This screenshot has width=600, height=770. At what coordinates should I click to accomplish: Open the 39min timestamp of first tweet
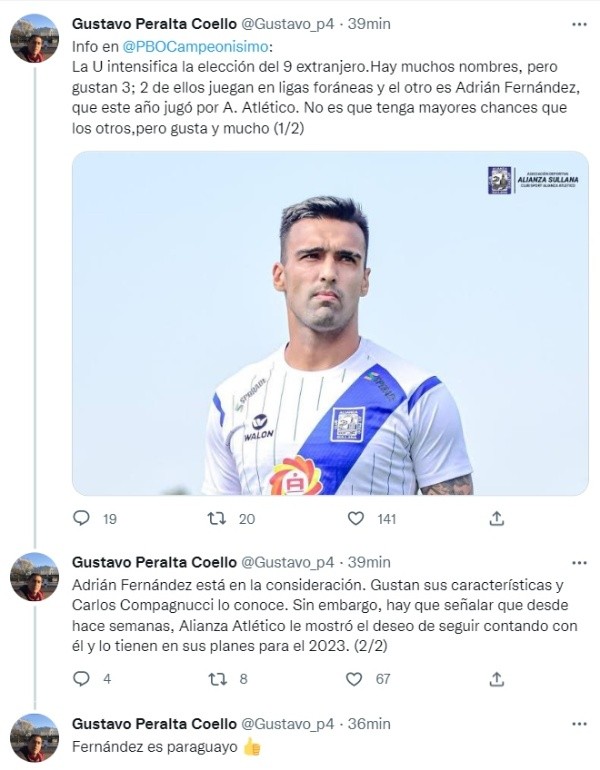coord(370,23)
